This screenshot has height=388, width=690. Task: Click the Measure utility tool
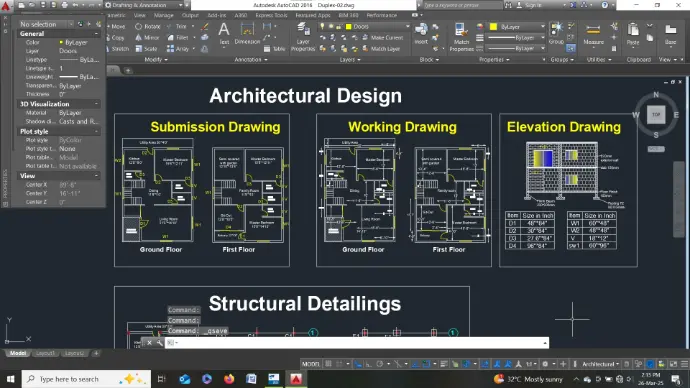[593, 35]
